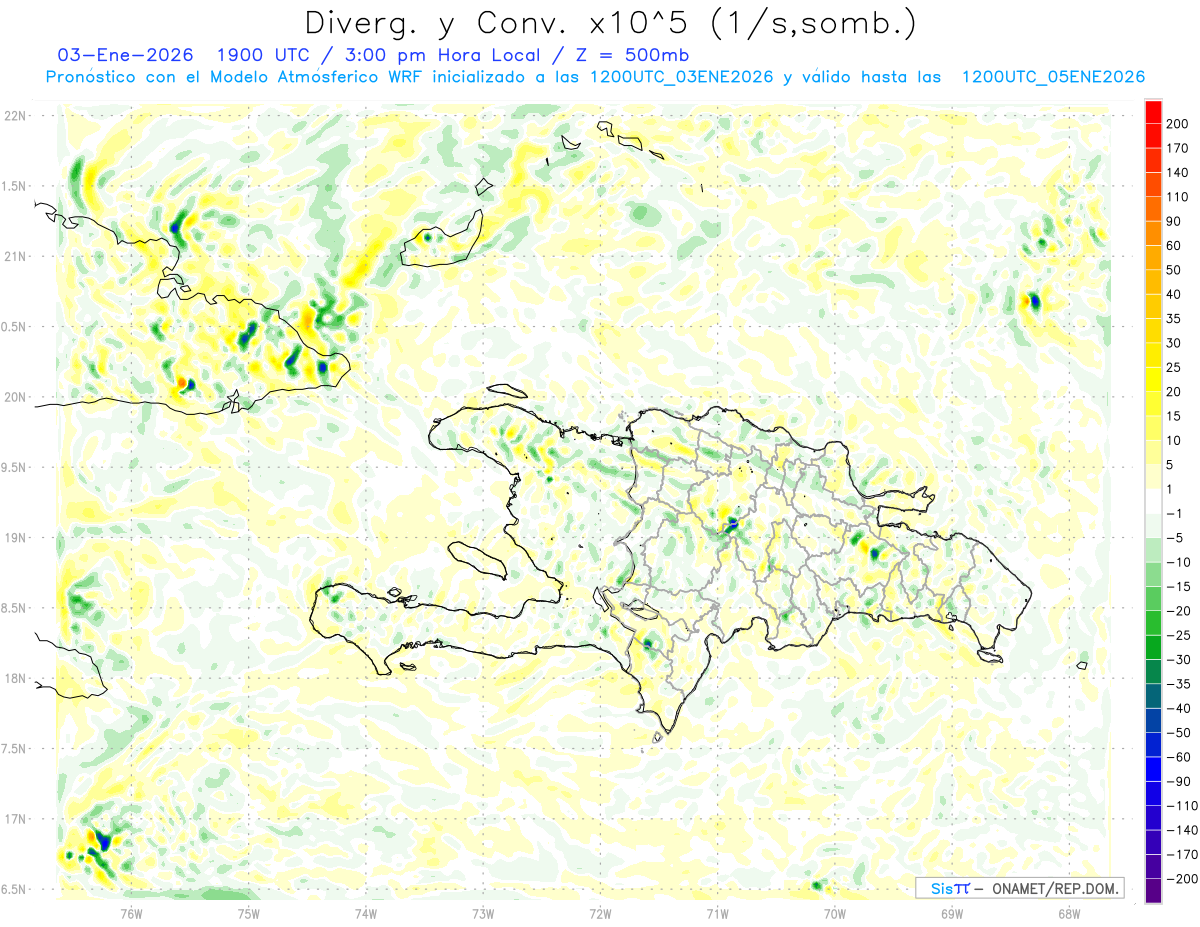The image size is (1200, 927).
Task: Click the positive "170" colorbar label
Action: [1177, 148]
